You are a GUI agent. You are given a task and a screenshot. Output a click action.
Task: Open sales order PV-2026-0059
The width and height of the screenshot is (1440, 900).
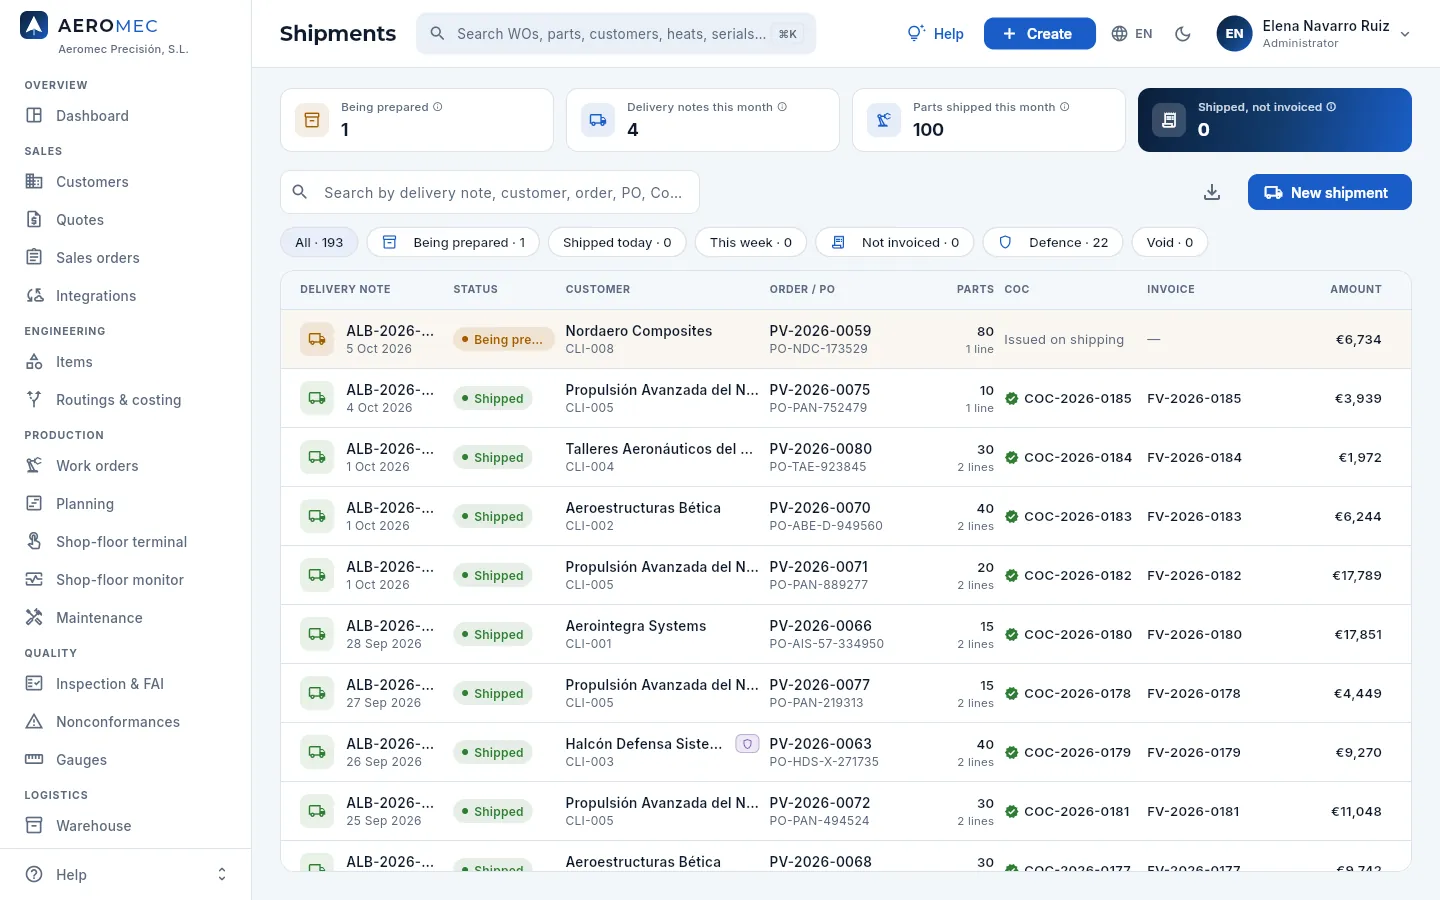tap(820, 331)
